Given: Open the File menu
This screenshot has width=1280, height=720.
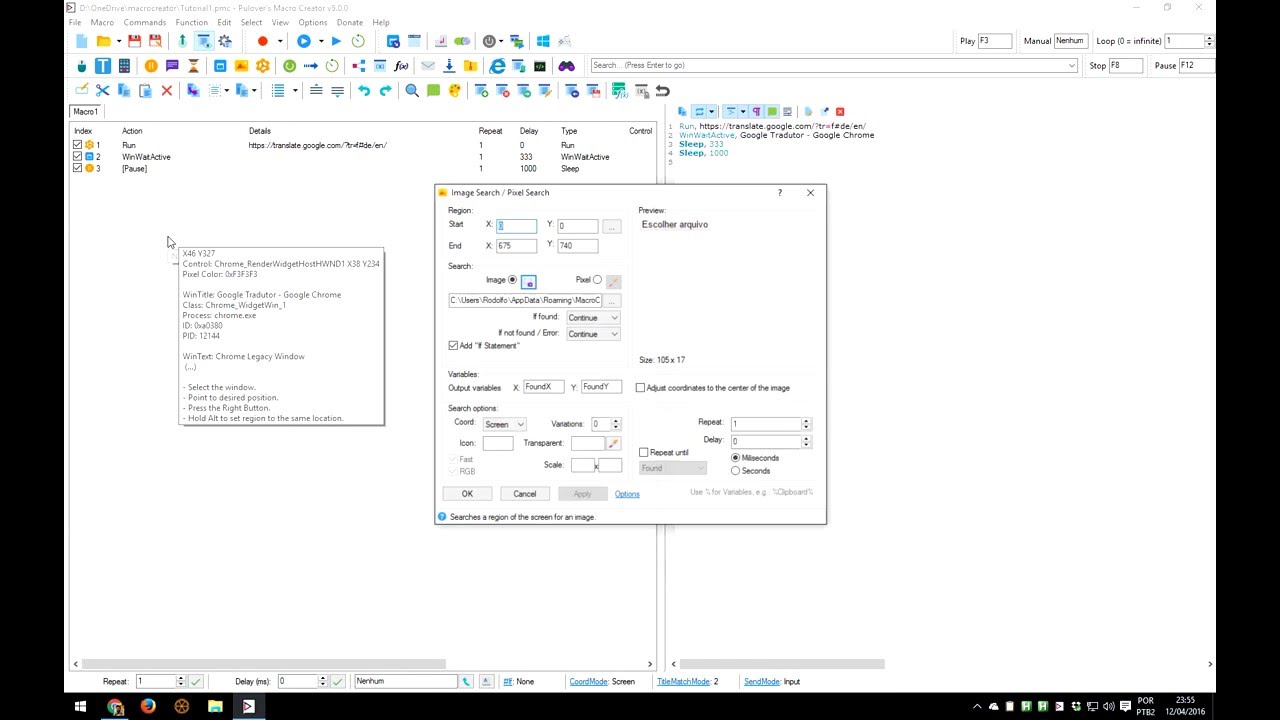Looking at the screenshot, I should coord(75,22).
